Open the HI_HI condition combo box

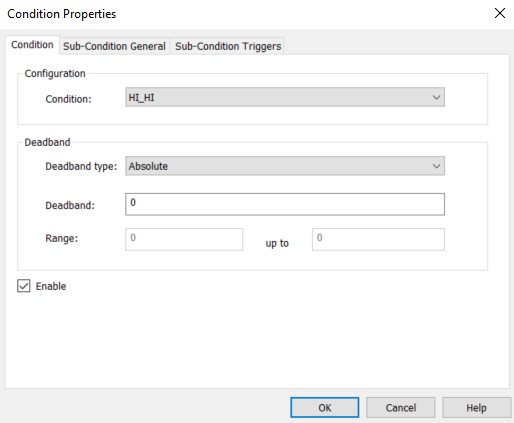[285, 97]
